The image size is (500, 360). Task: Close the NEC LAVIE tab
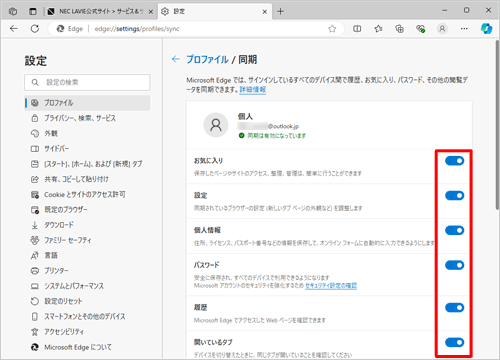pyautogui.click(x=151, y=12)
